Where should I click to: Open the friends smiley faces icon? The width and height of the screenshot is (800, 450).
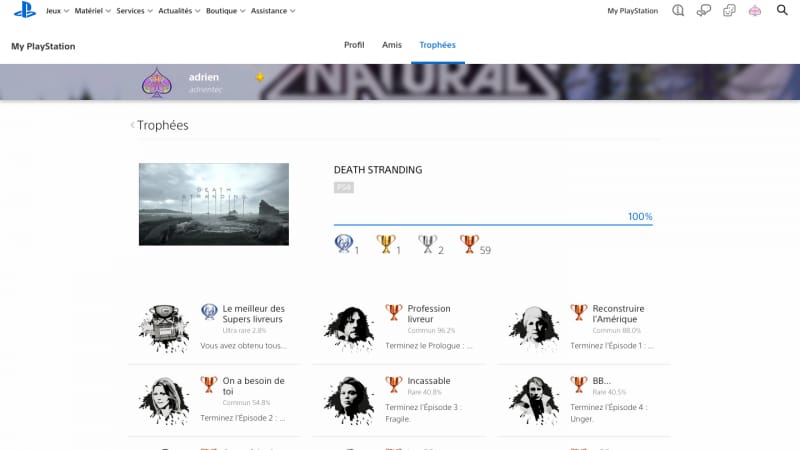click(729, 10)
